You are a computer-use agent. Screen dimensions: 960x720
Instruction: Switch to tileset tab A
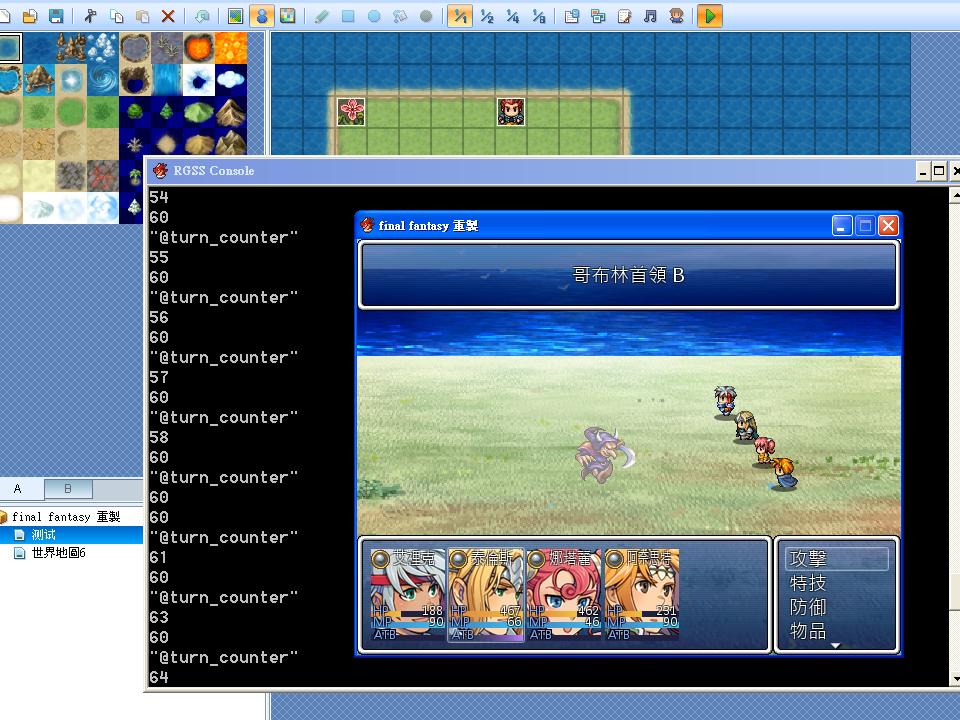(x=18, y=489)
